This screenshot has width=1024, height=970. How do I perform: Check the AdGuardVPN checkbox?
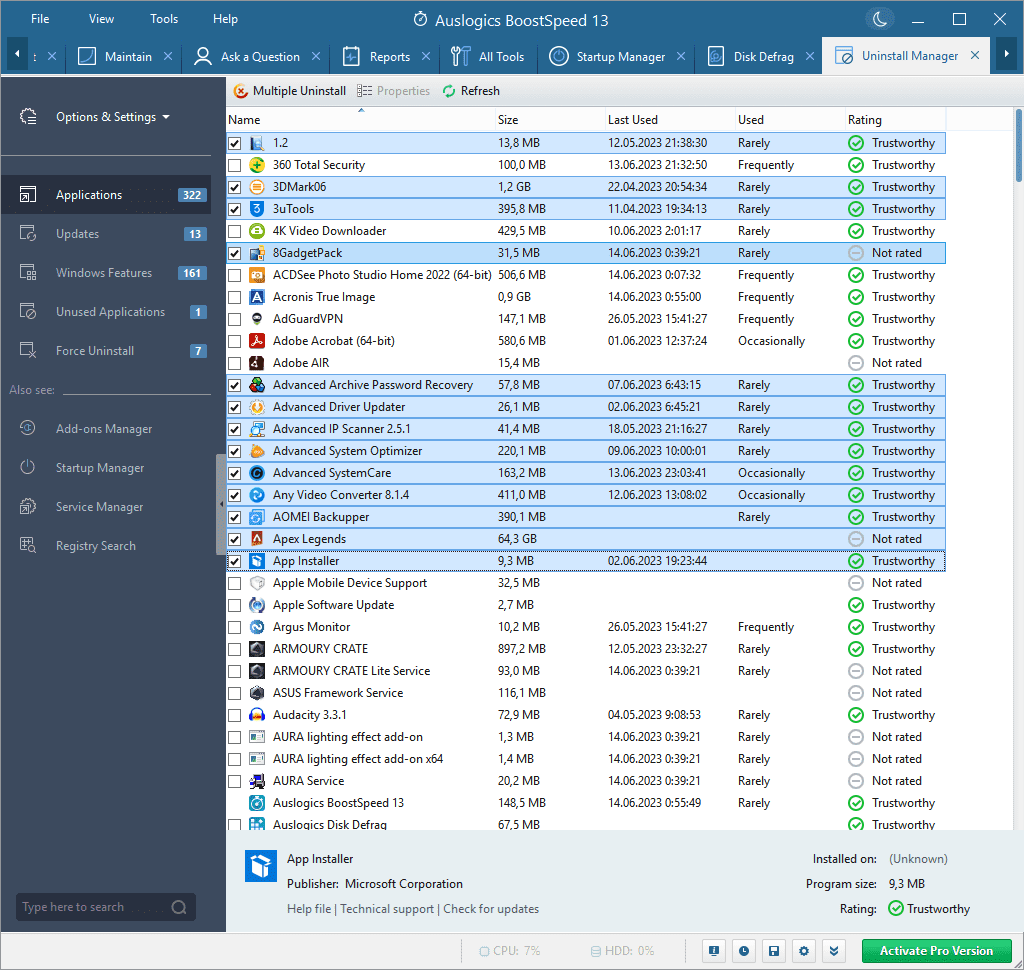click(235, 319)
